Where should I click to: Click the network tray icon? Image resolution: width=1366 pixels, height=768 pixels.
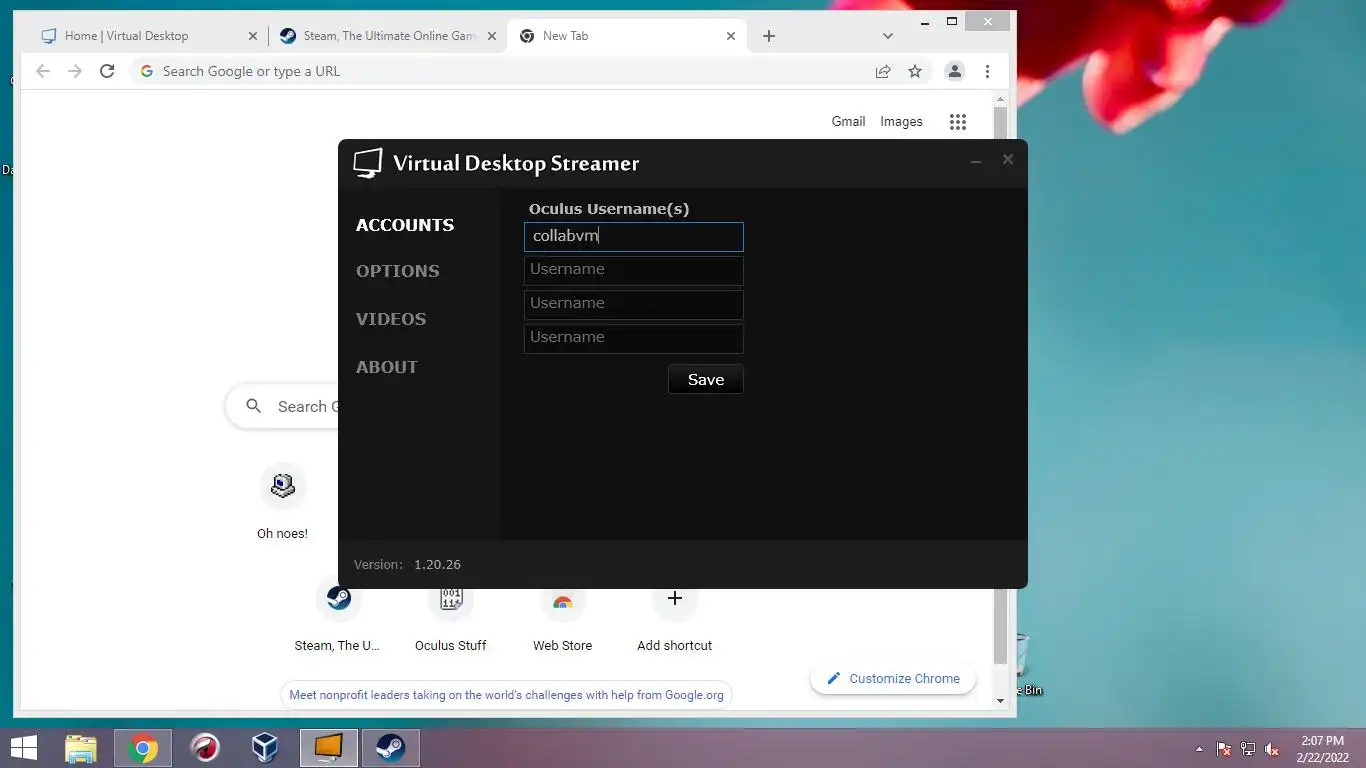click(x=1248, y=749)
